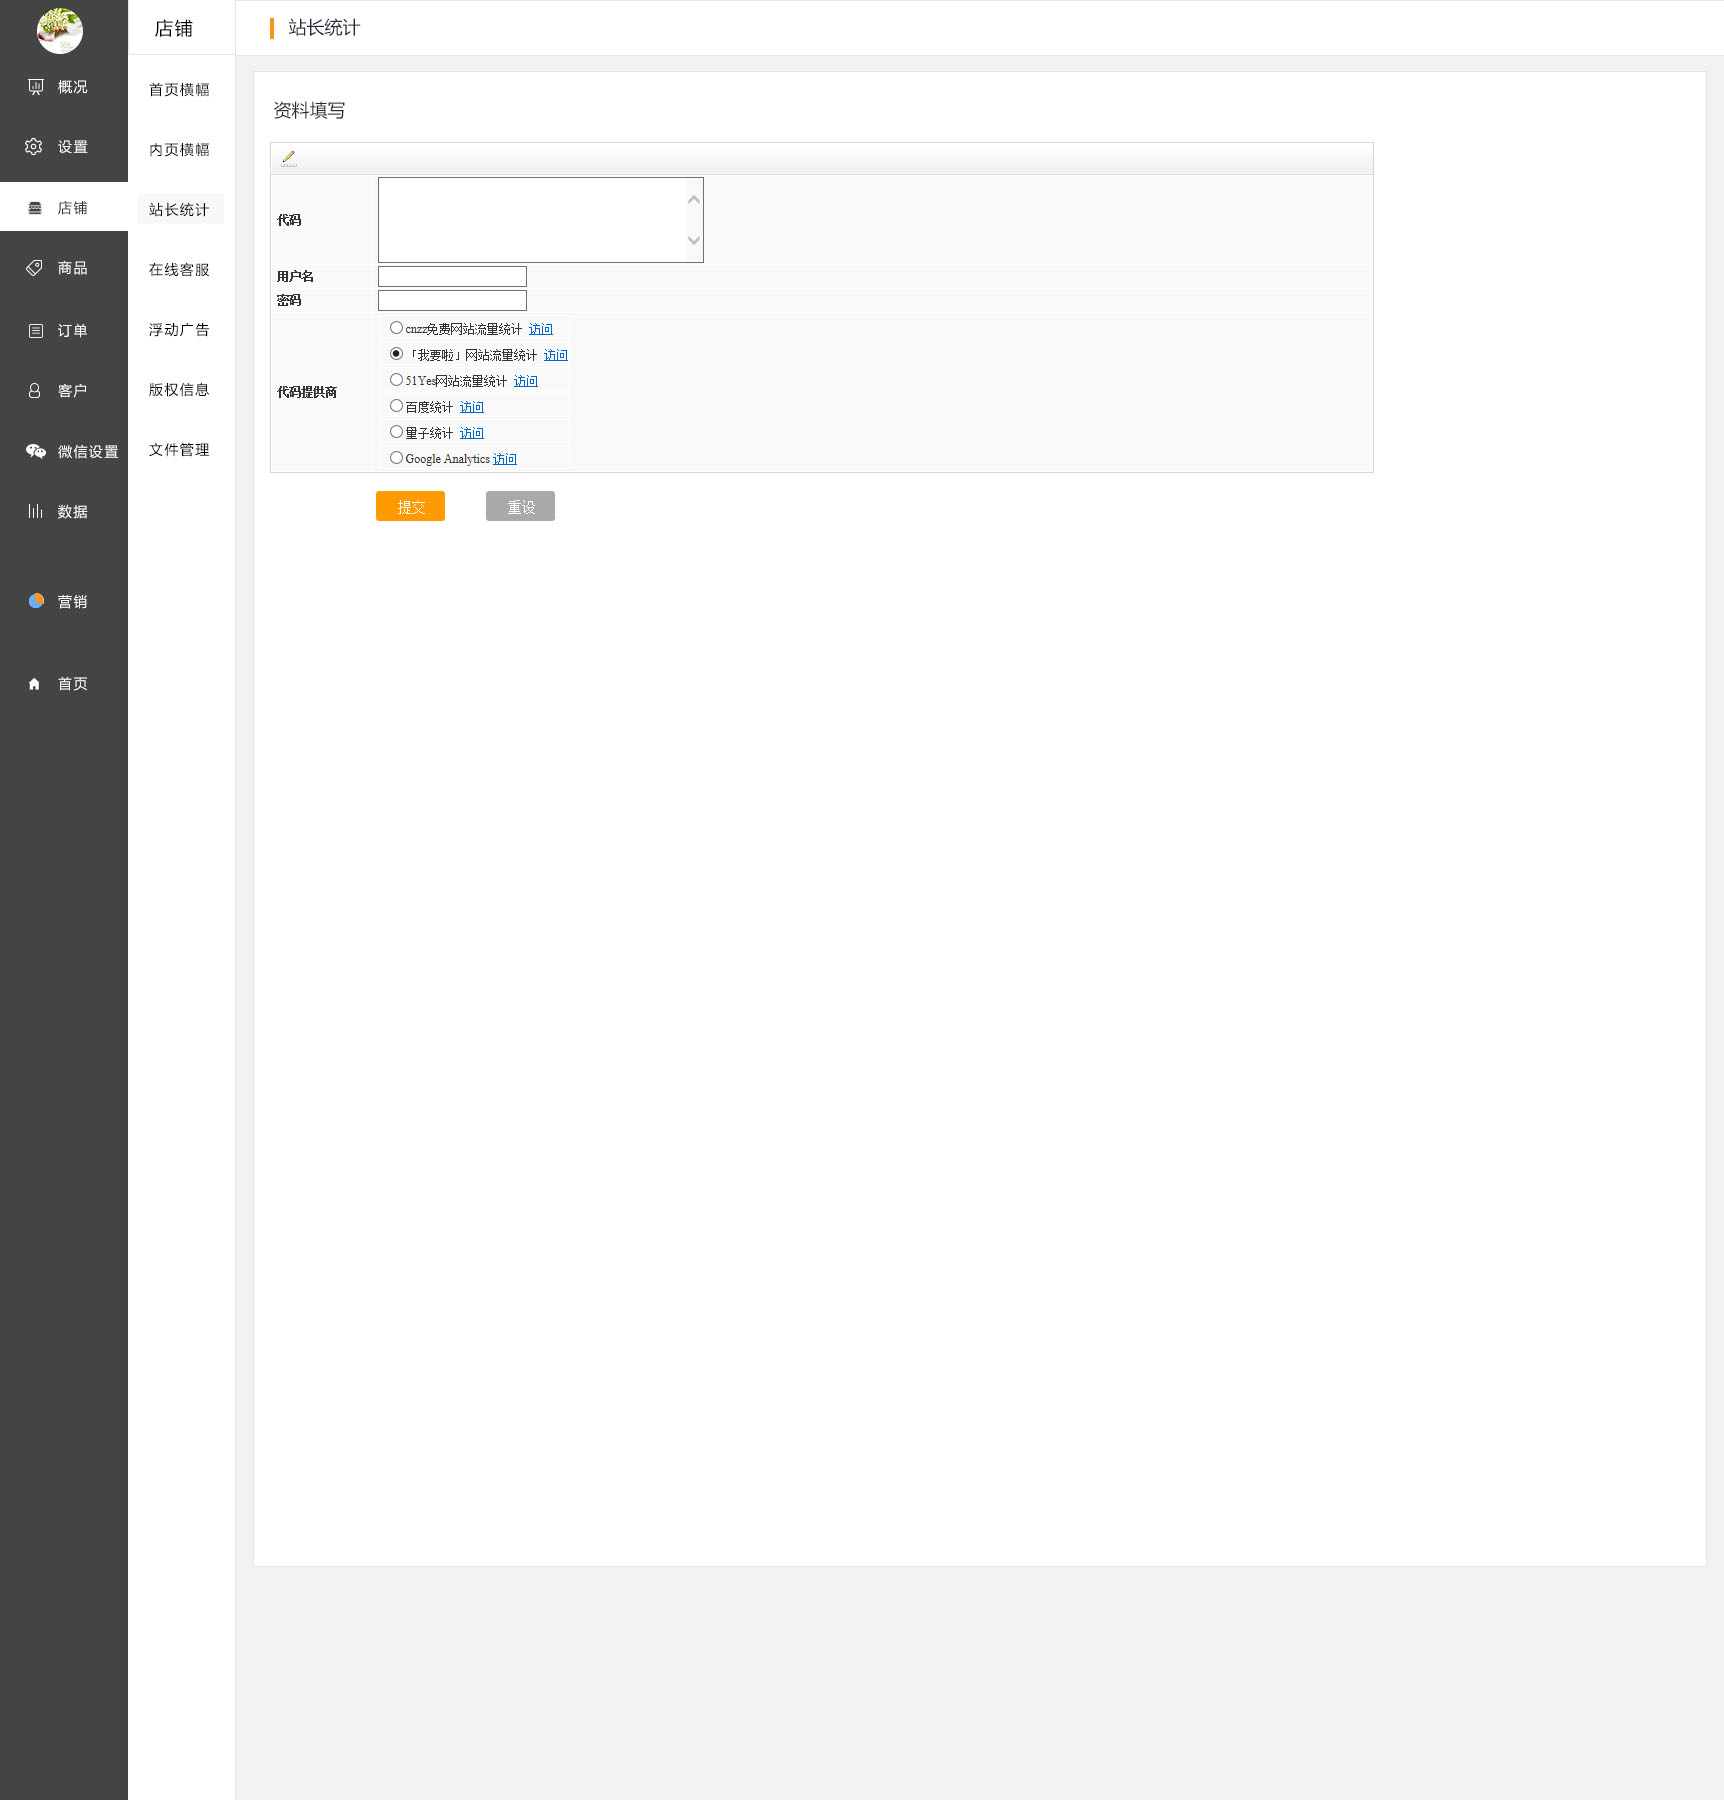Click the Settings (设置) gear icon
The image size is (1724, 1800).
pos(34,147)
